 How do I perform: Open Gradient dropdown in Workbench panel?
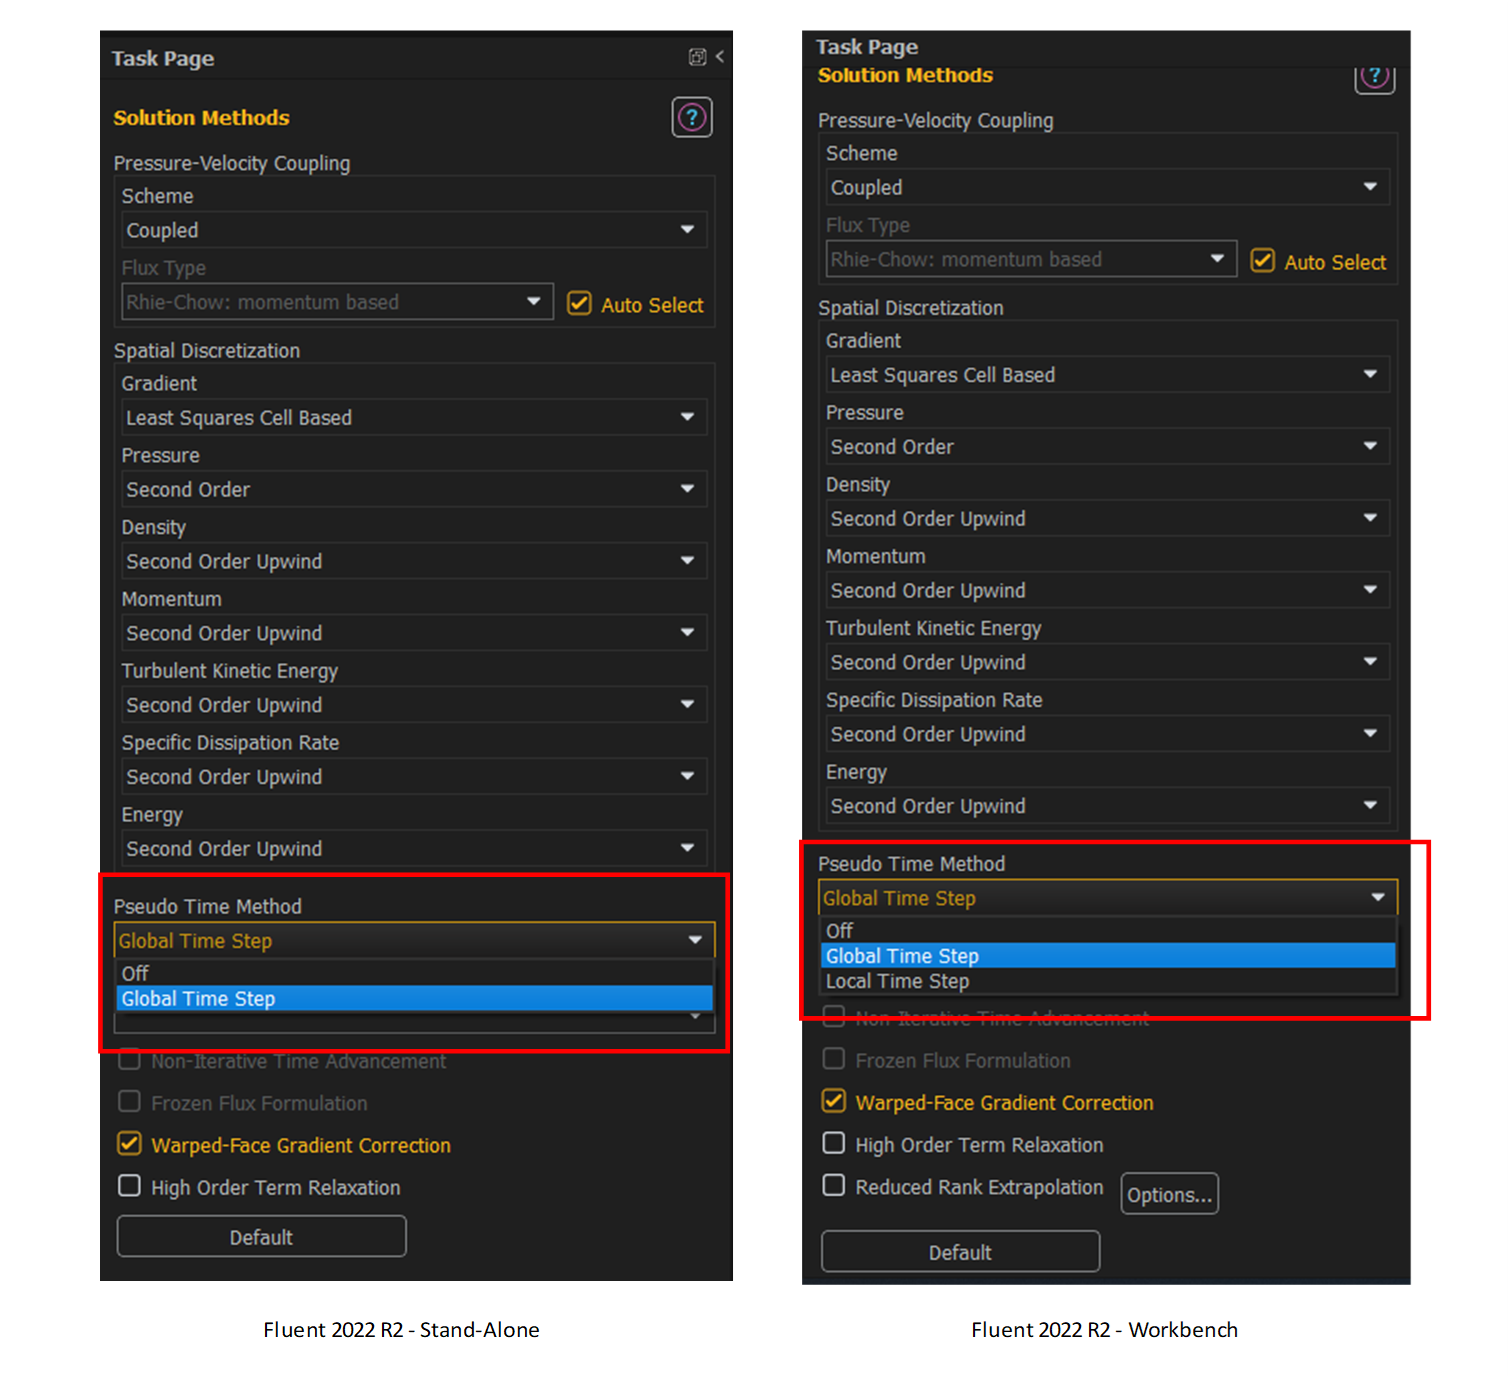click(1108, 374)
